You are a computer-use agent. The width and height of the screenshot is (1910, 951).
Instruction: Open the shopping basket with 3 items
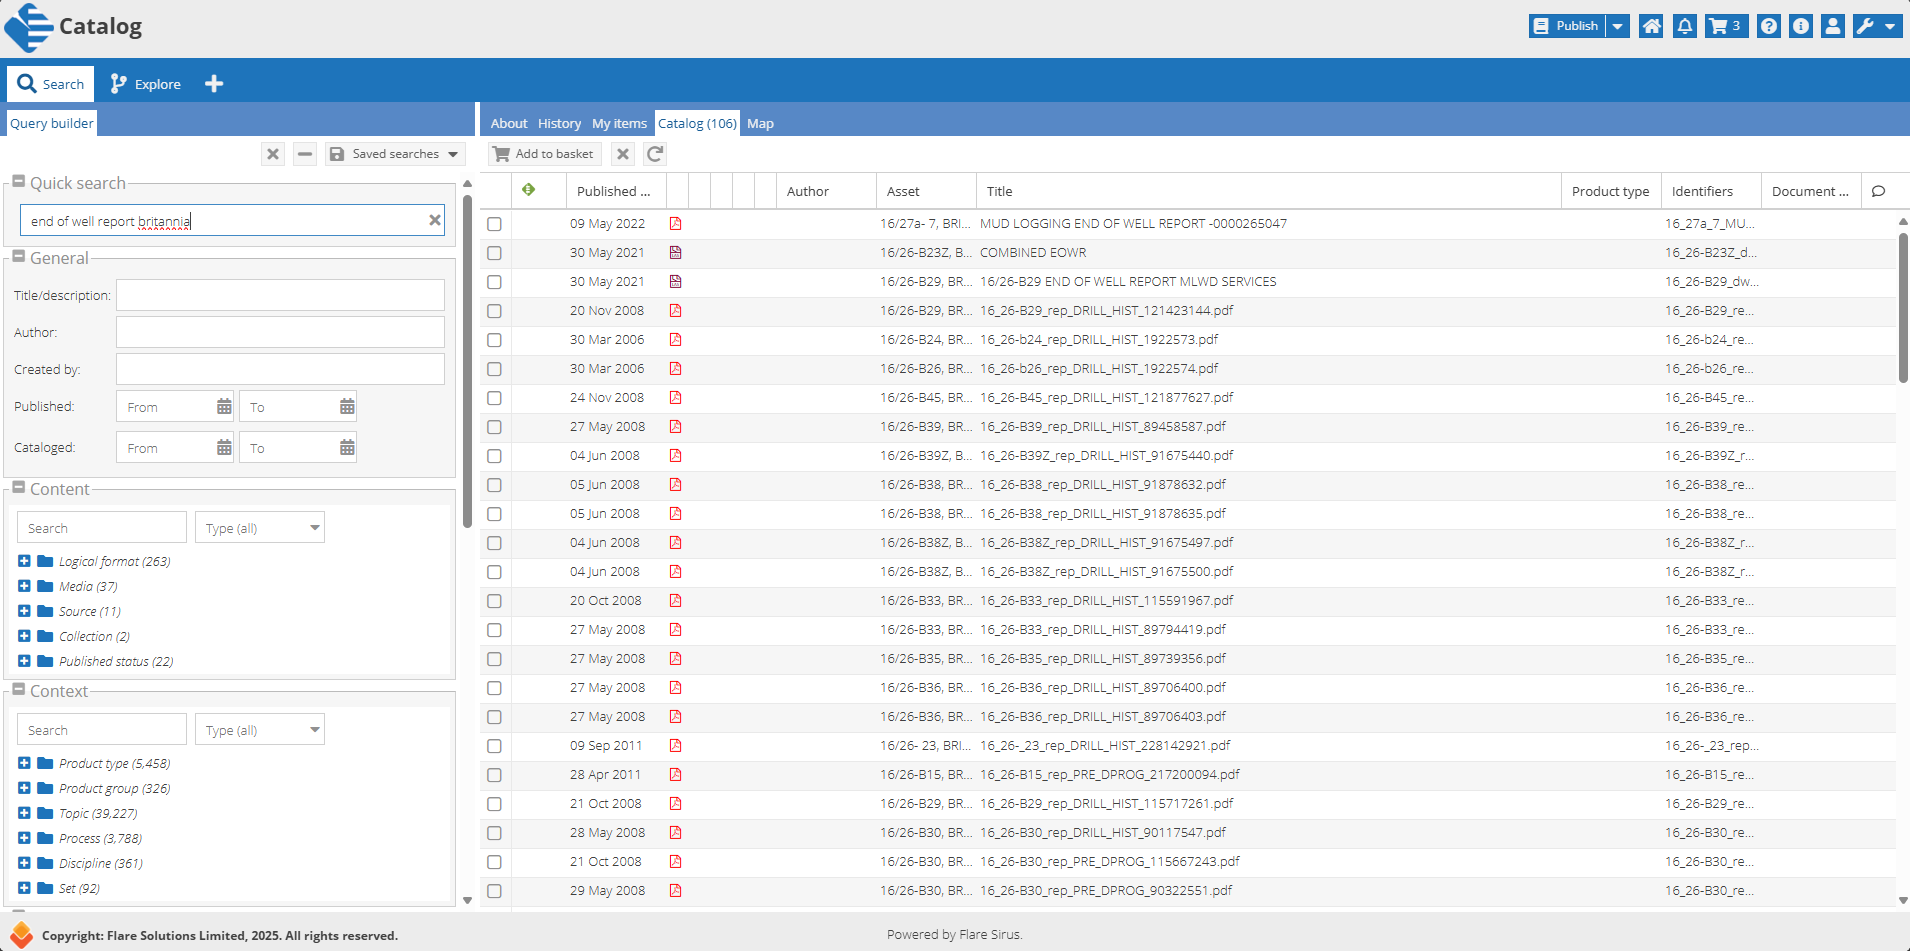tap(1726, 26)
